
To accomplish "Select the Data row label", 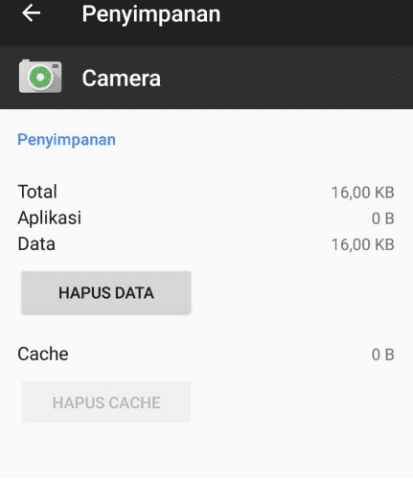I will [x=36, y=244].
